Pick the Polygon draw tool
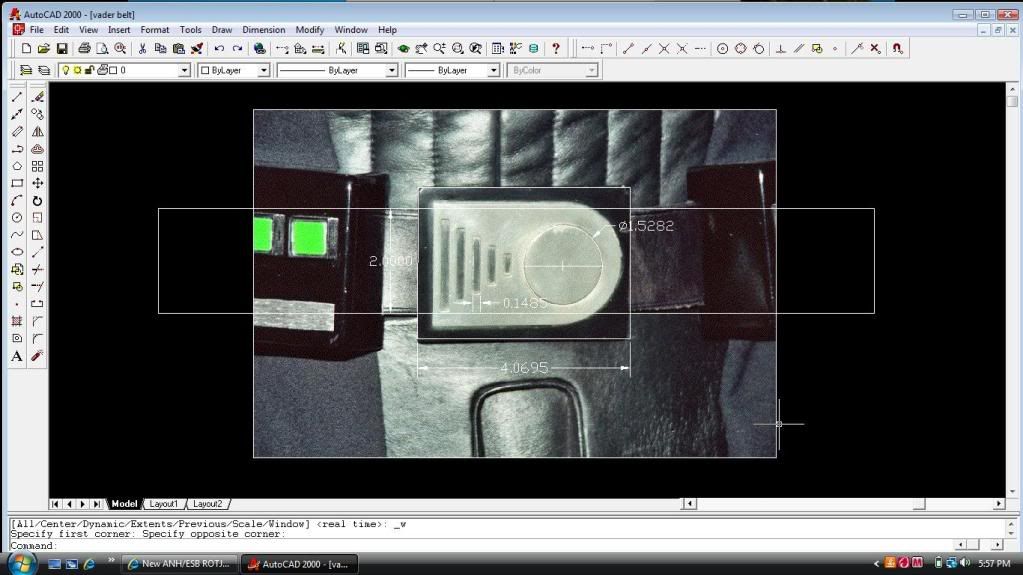Screen dimensions: 1023x575 coord(17,166)
